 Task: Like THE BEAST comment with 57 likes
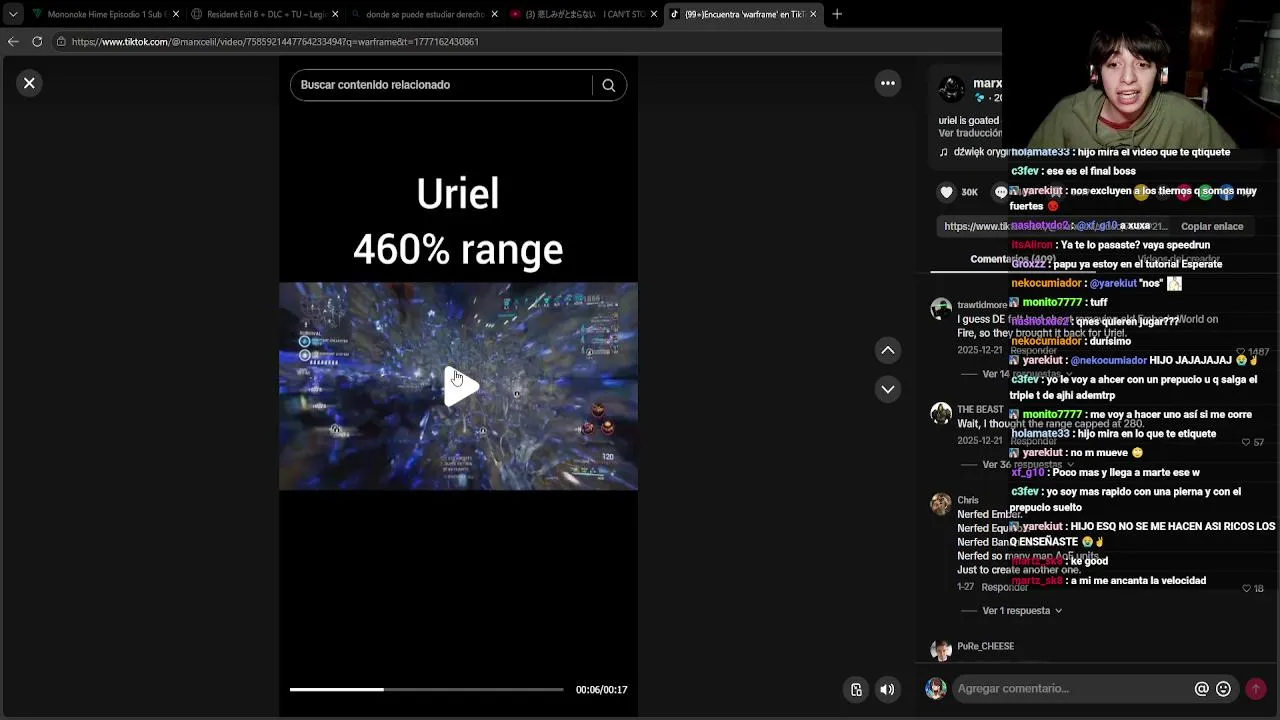[x=1246, y=442]
